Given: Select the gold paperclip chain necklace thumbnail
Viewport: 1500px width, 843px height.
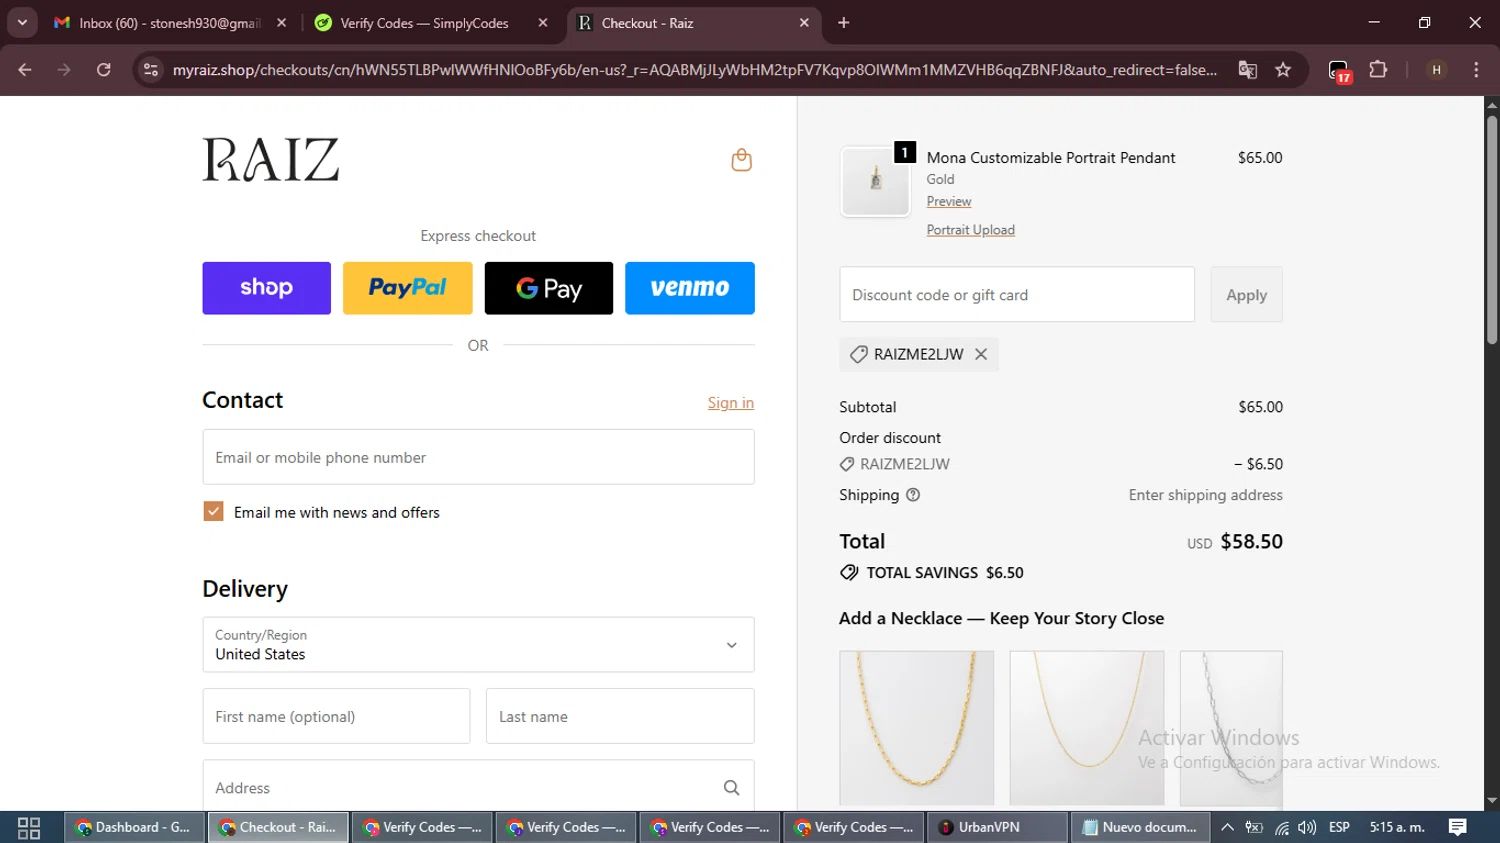Looking at the screenshot, I should click(x=917, y=728).
